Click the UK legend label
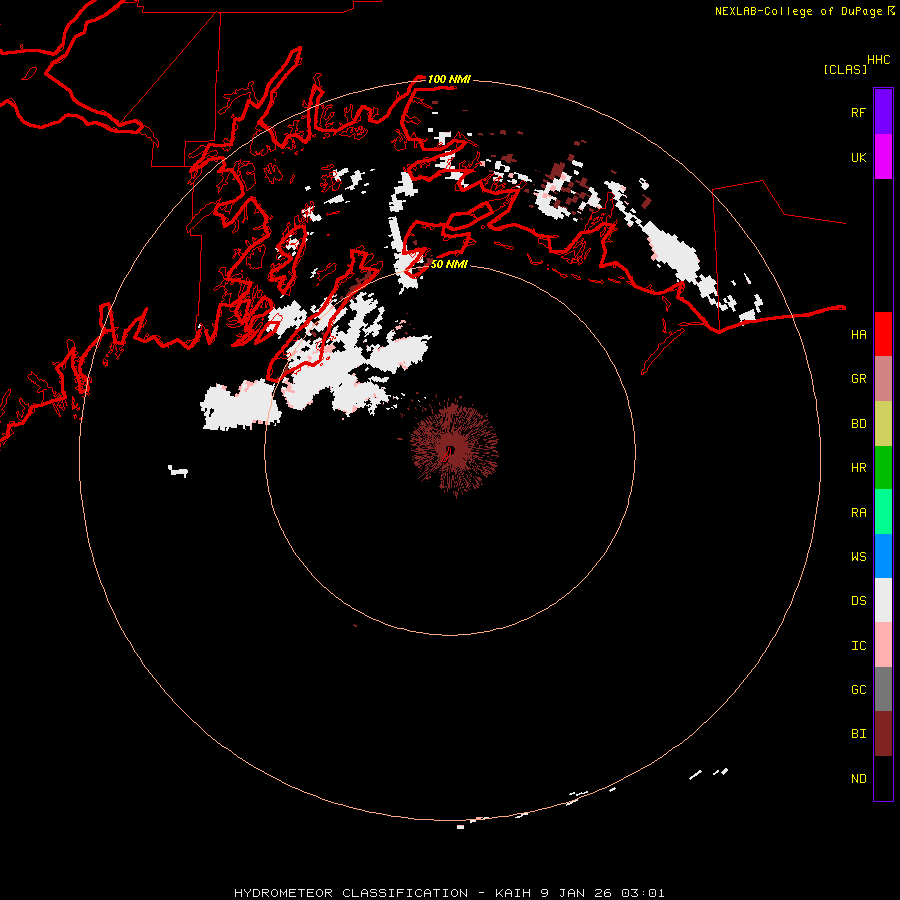The width and height of the screenshot is (900, 900). (x=858, y=157)
